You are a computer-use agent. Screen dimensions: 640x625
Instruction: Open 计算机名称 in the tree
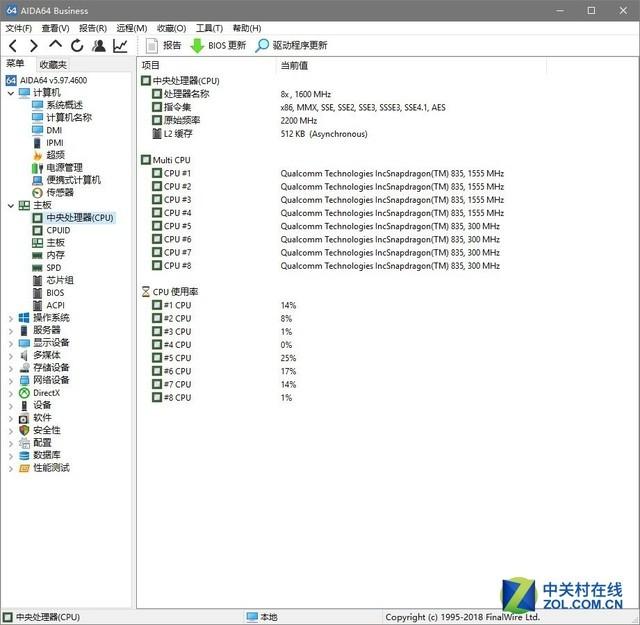62,118
